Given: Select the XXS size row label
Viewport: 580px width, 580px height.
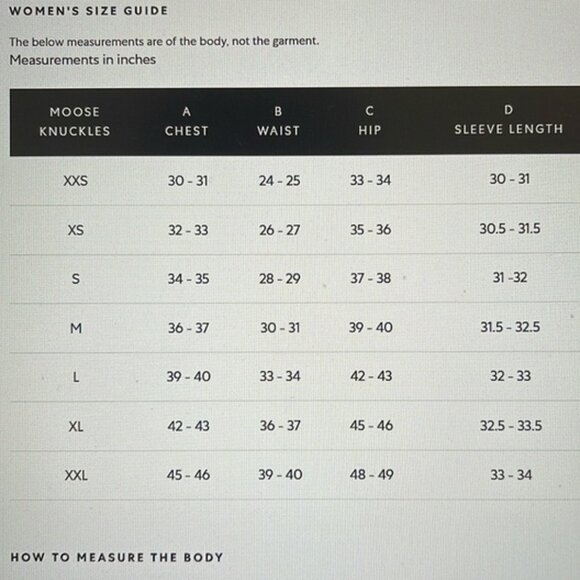Looking at the screenshot, I should pyautogui.click(x=75, y=181).
